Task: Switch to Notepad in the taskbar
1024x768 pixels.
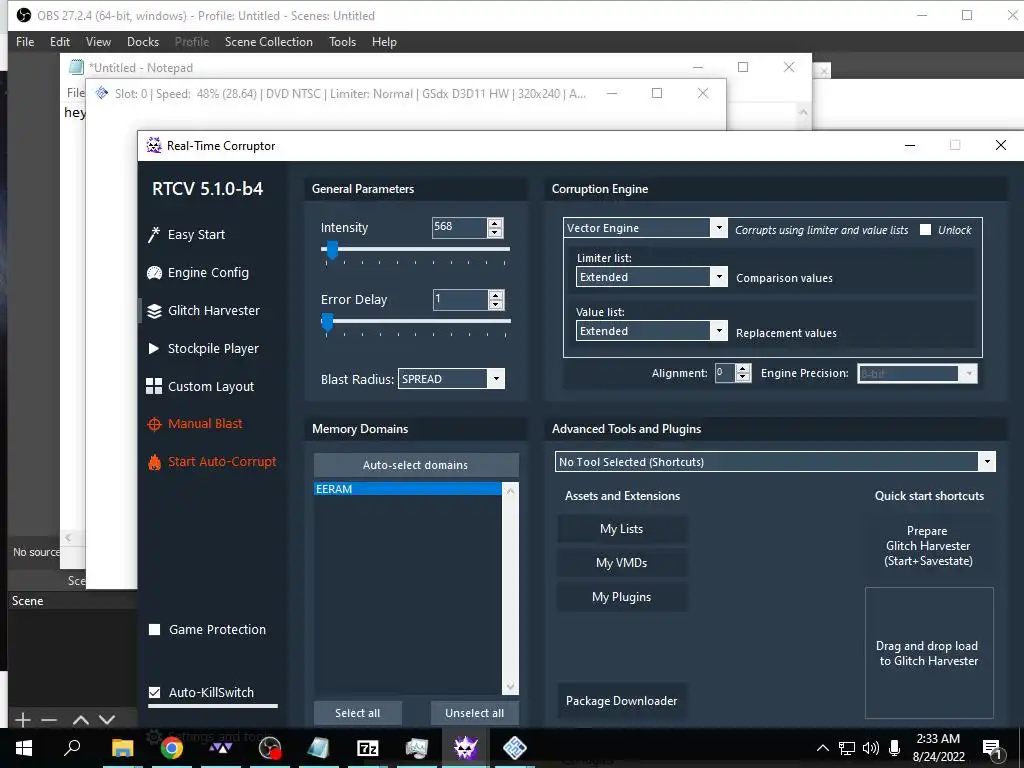Action: (x=318, y=748)
